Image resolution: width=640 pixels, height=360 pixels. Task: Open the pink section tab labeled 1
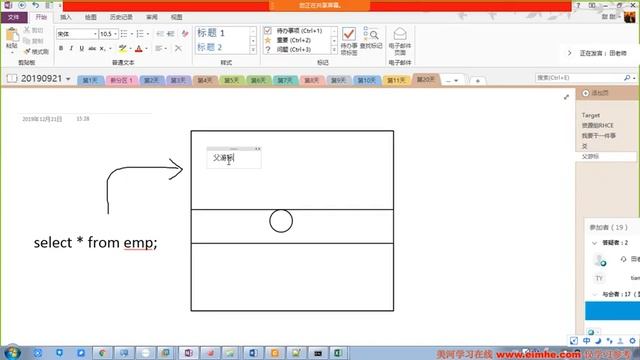[x=121, y=80]
